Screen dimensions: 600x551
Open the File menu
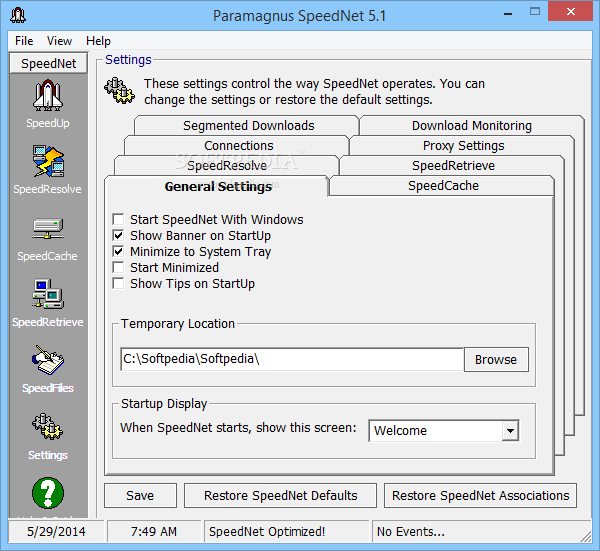click(x=24, y=41)
